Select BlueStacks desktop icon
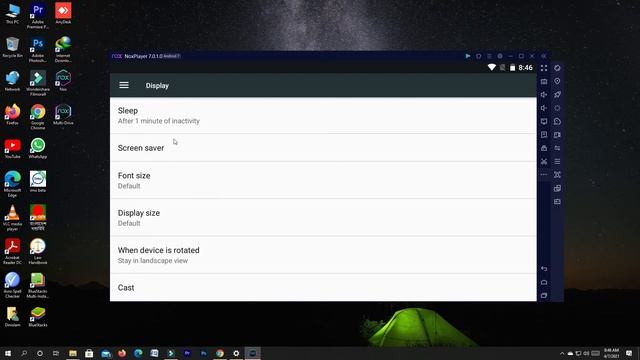The image size is (640, 360). [38, 316]
